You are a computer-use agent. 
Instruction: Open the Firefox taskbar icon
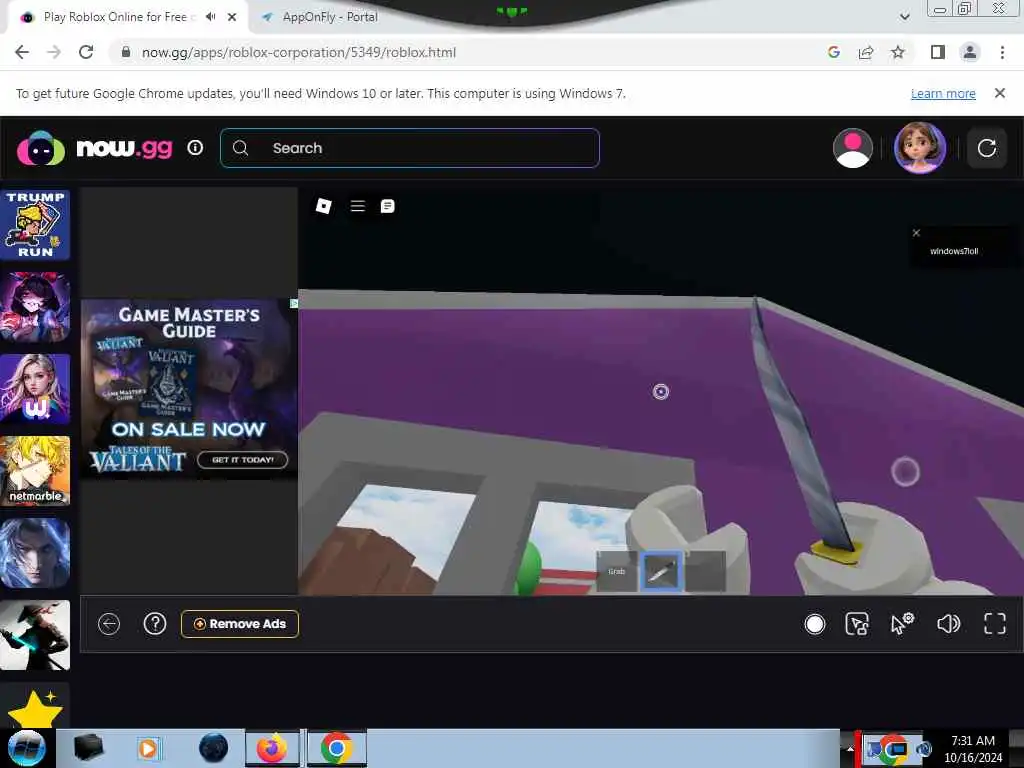click(272, 748)
